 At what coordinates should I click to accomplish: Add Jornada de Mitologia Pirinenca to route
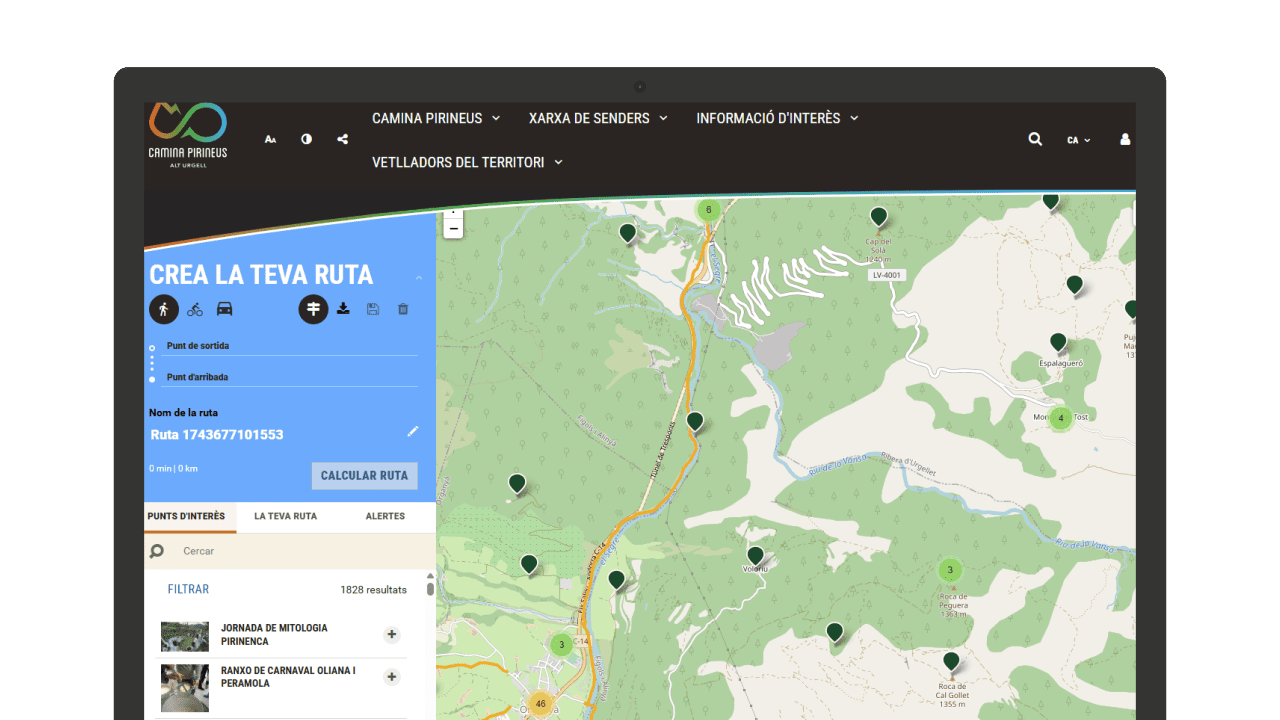[392, 635]
